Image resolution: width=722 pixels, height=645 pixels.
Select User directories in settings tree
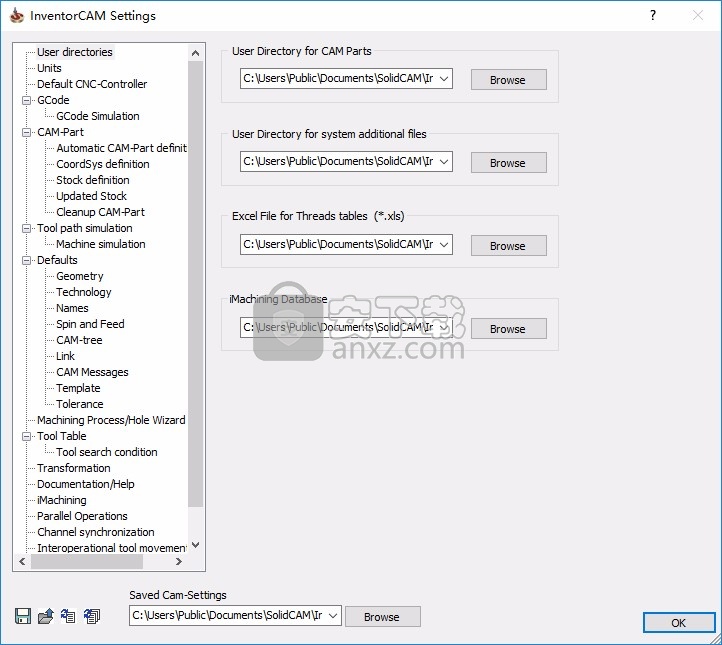pyautogui.click(x=75, y=52)
